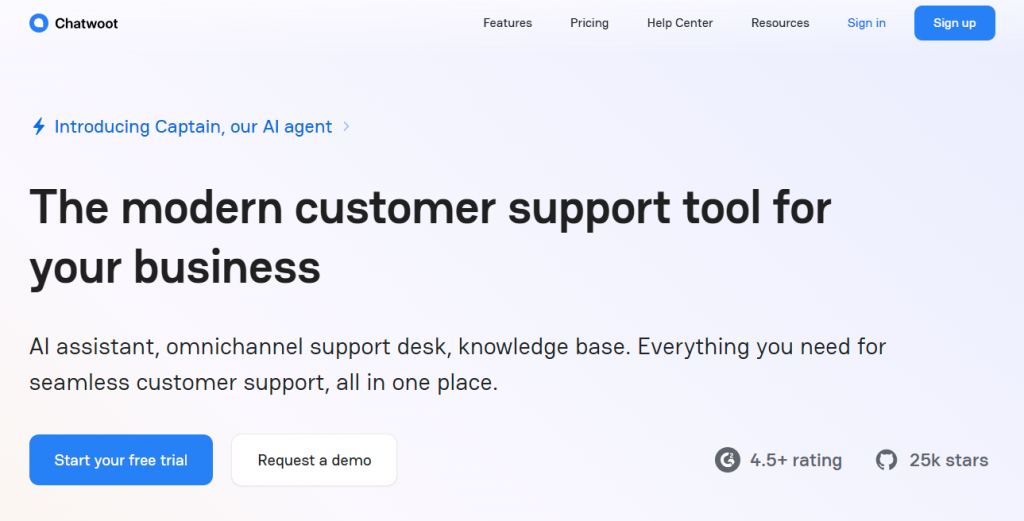Click the Sign up button
The image size is (1024, 521).
coord(954,23)
